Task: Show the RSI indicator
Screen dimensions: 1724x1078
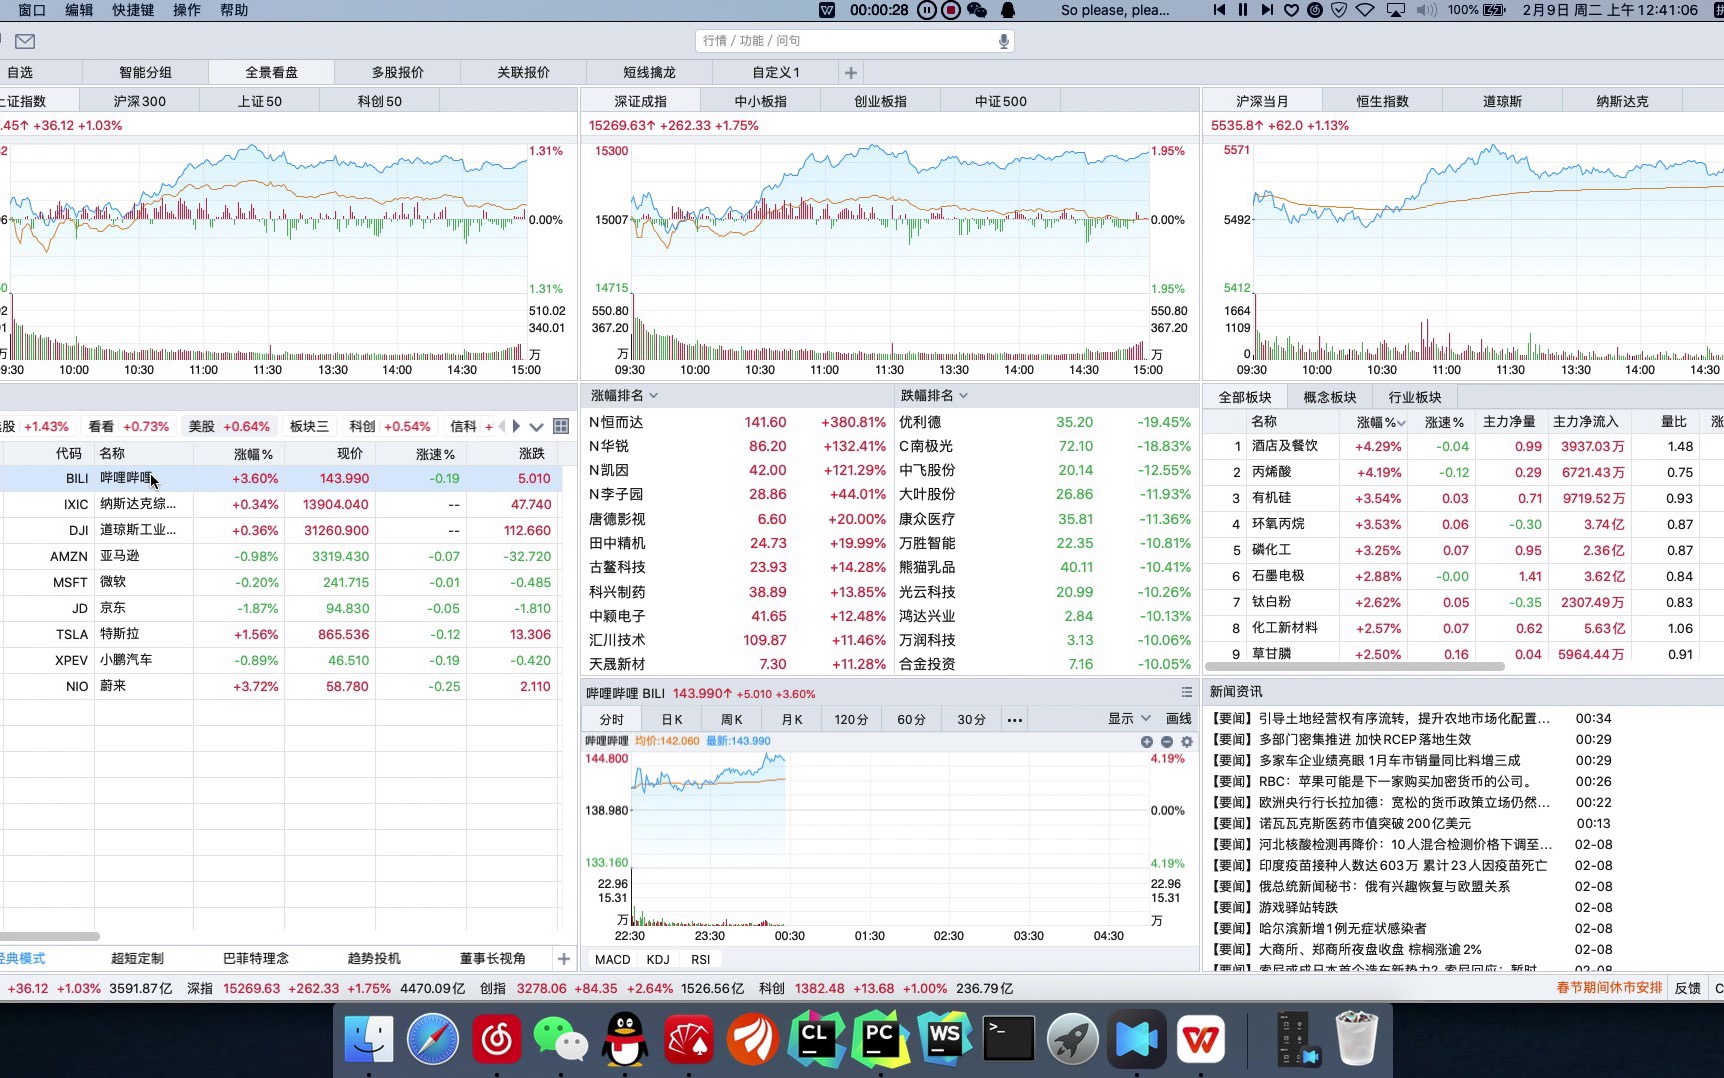Action: tap(701, 959)
